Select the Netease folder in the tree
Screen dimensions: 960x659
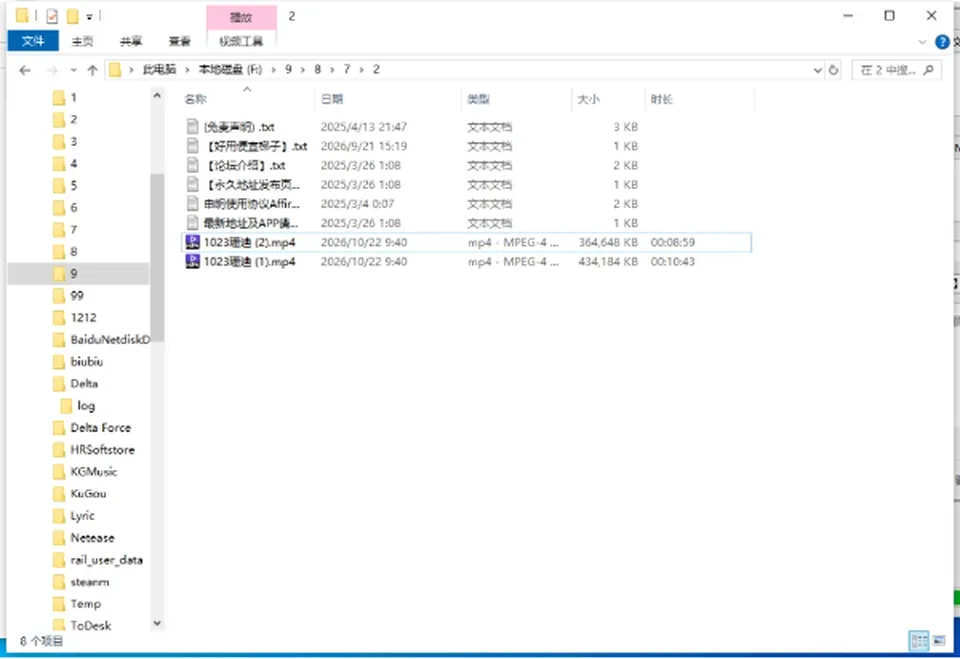point(92,538)
